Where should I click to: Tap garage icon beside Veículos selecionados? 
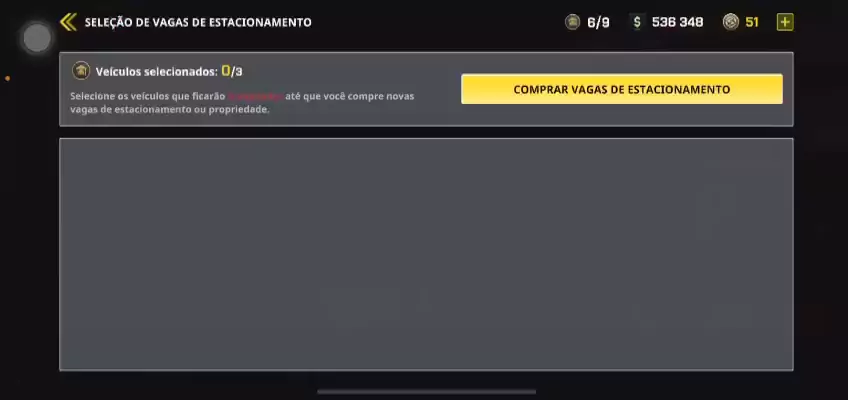point(81,71)
